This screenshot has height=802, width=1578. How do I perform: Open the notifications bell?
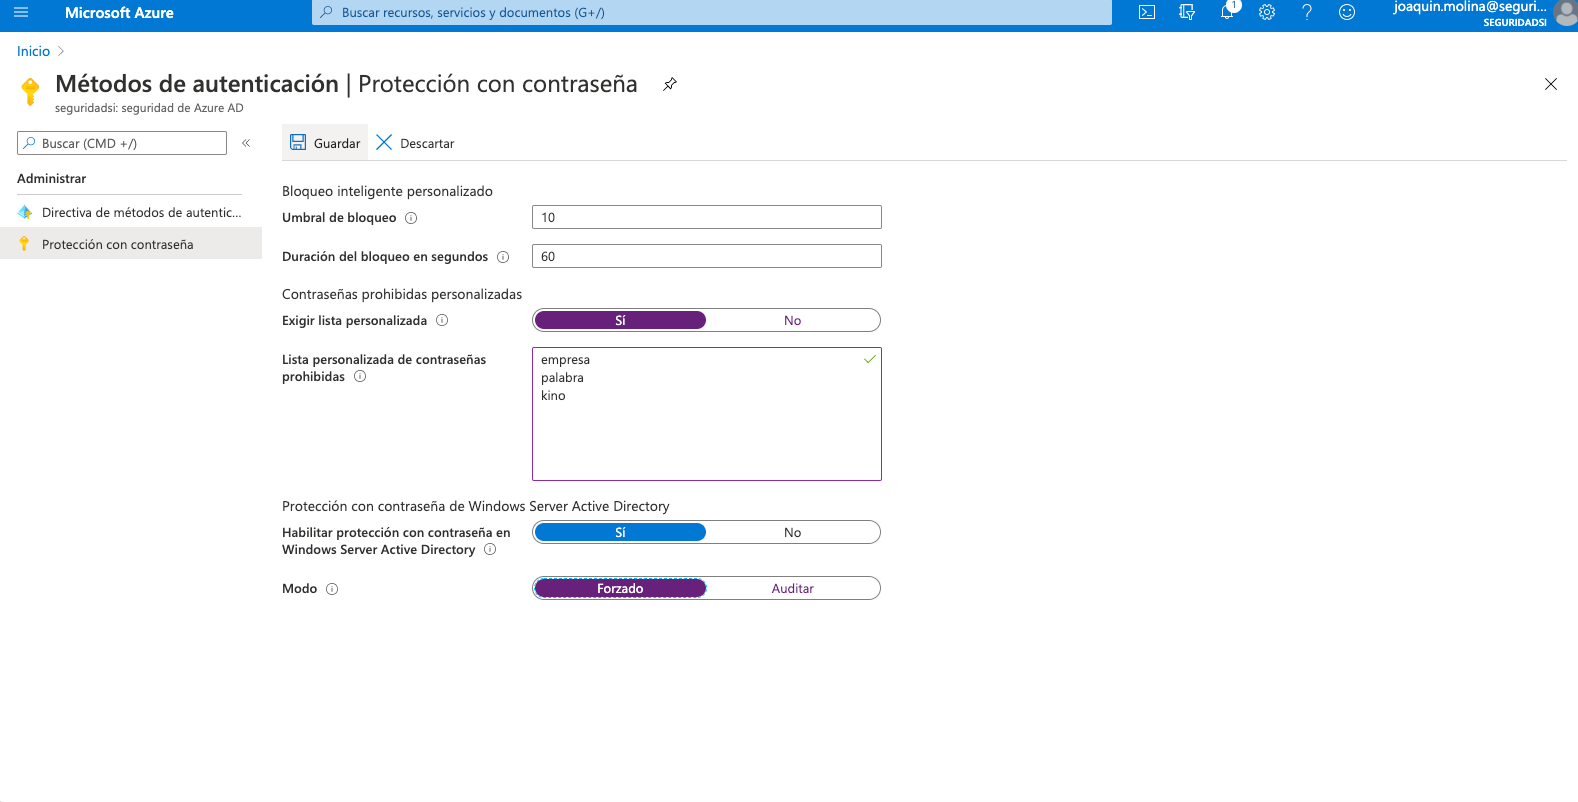[1227, 13]
